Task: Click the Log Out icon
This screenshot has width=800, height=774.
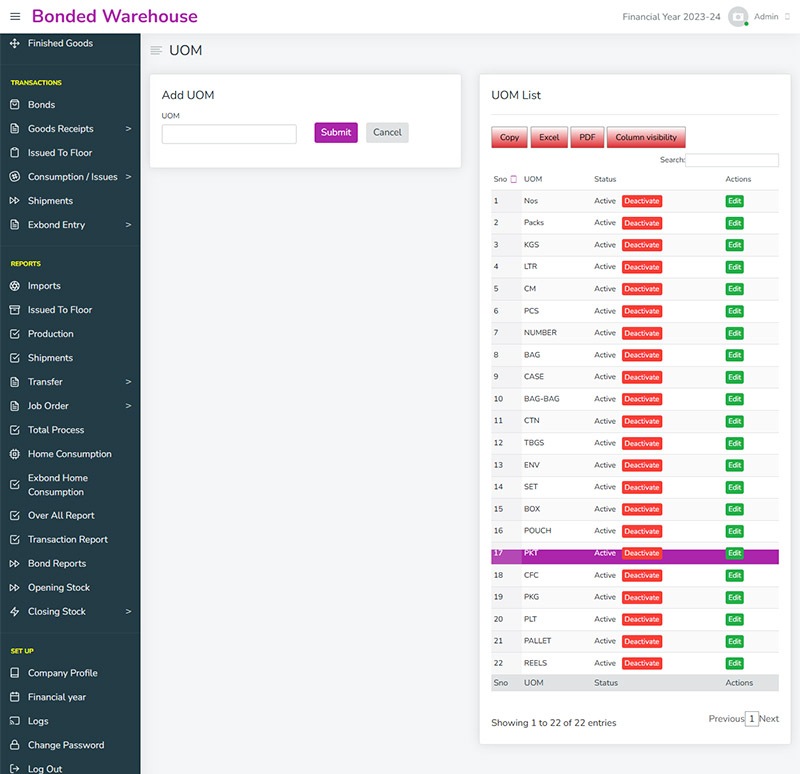Action: (15, 769)
